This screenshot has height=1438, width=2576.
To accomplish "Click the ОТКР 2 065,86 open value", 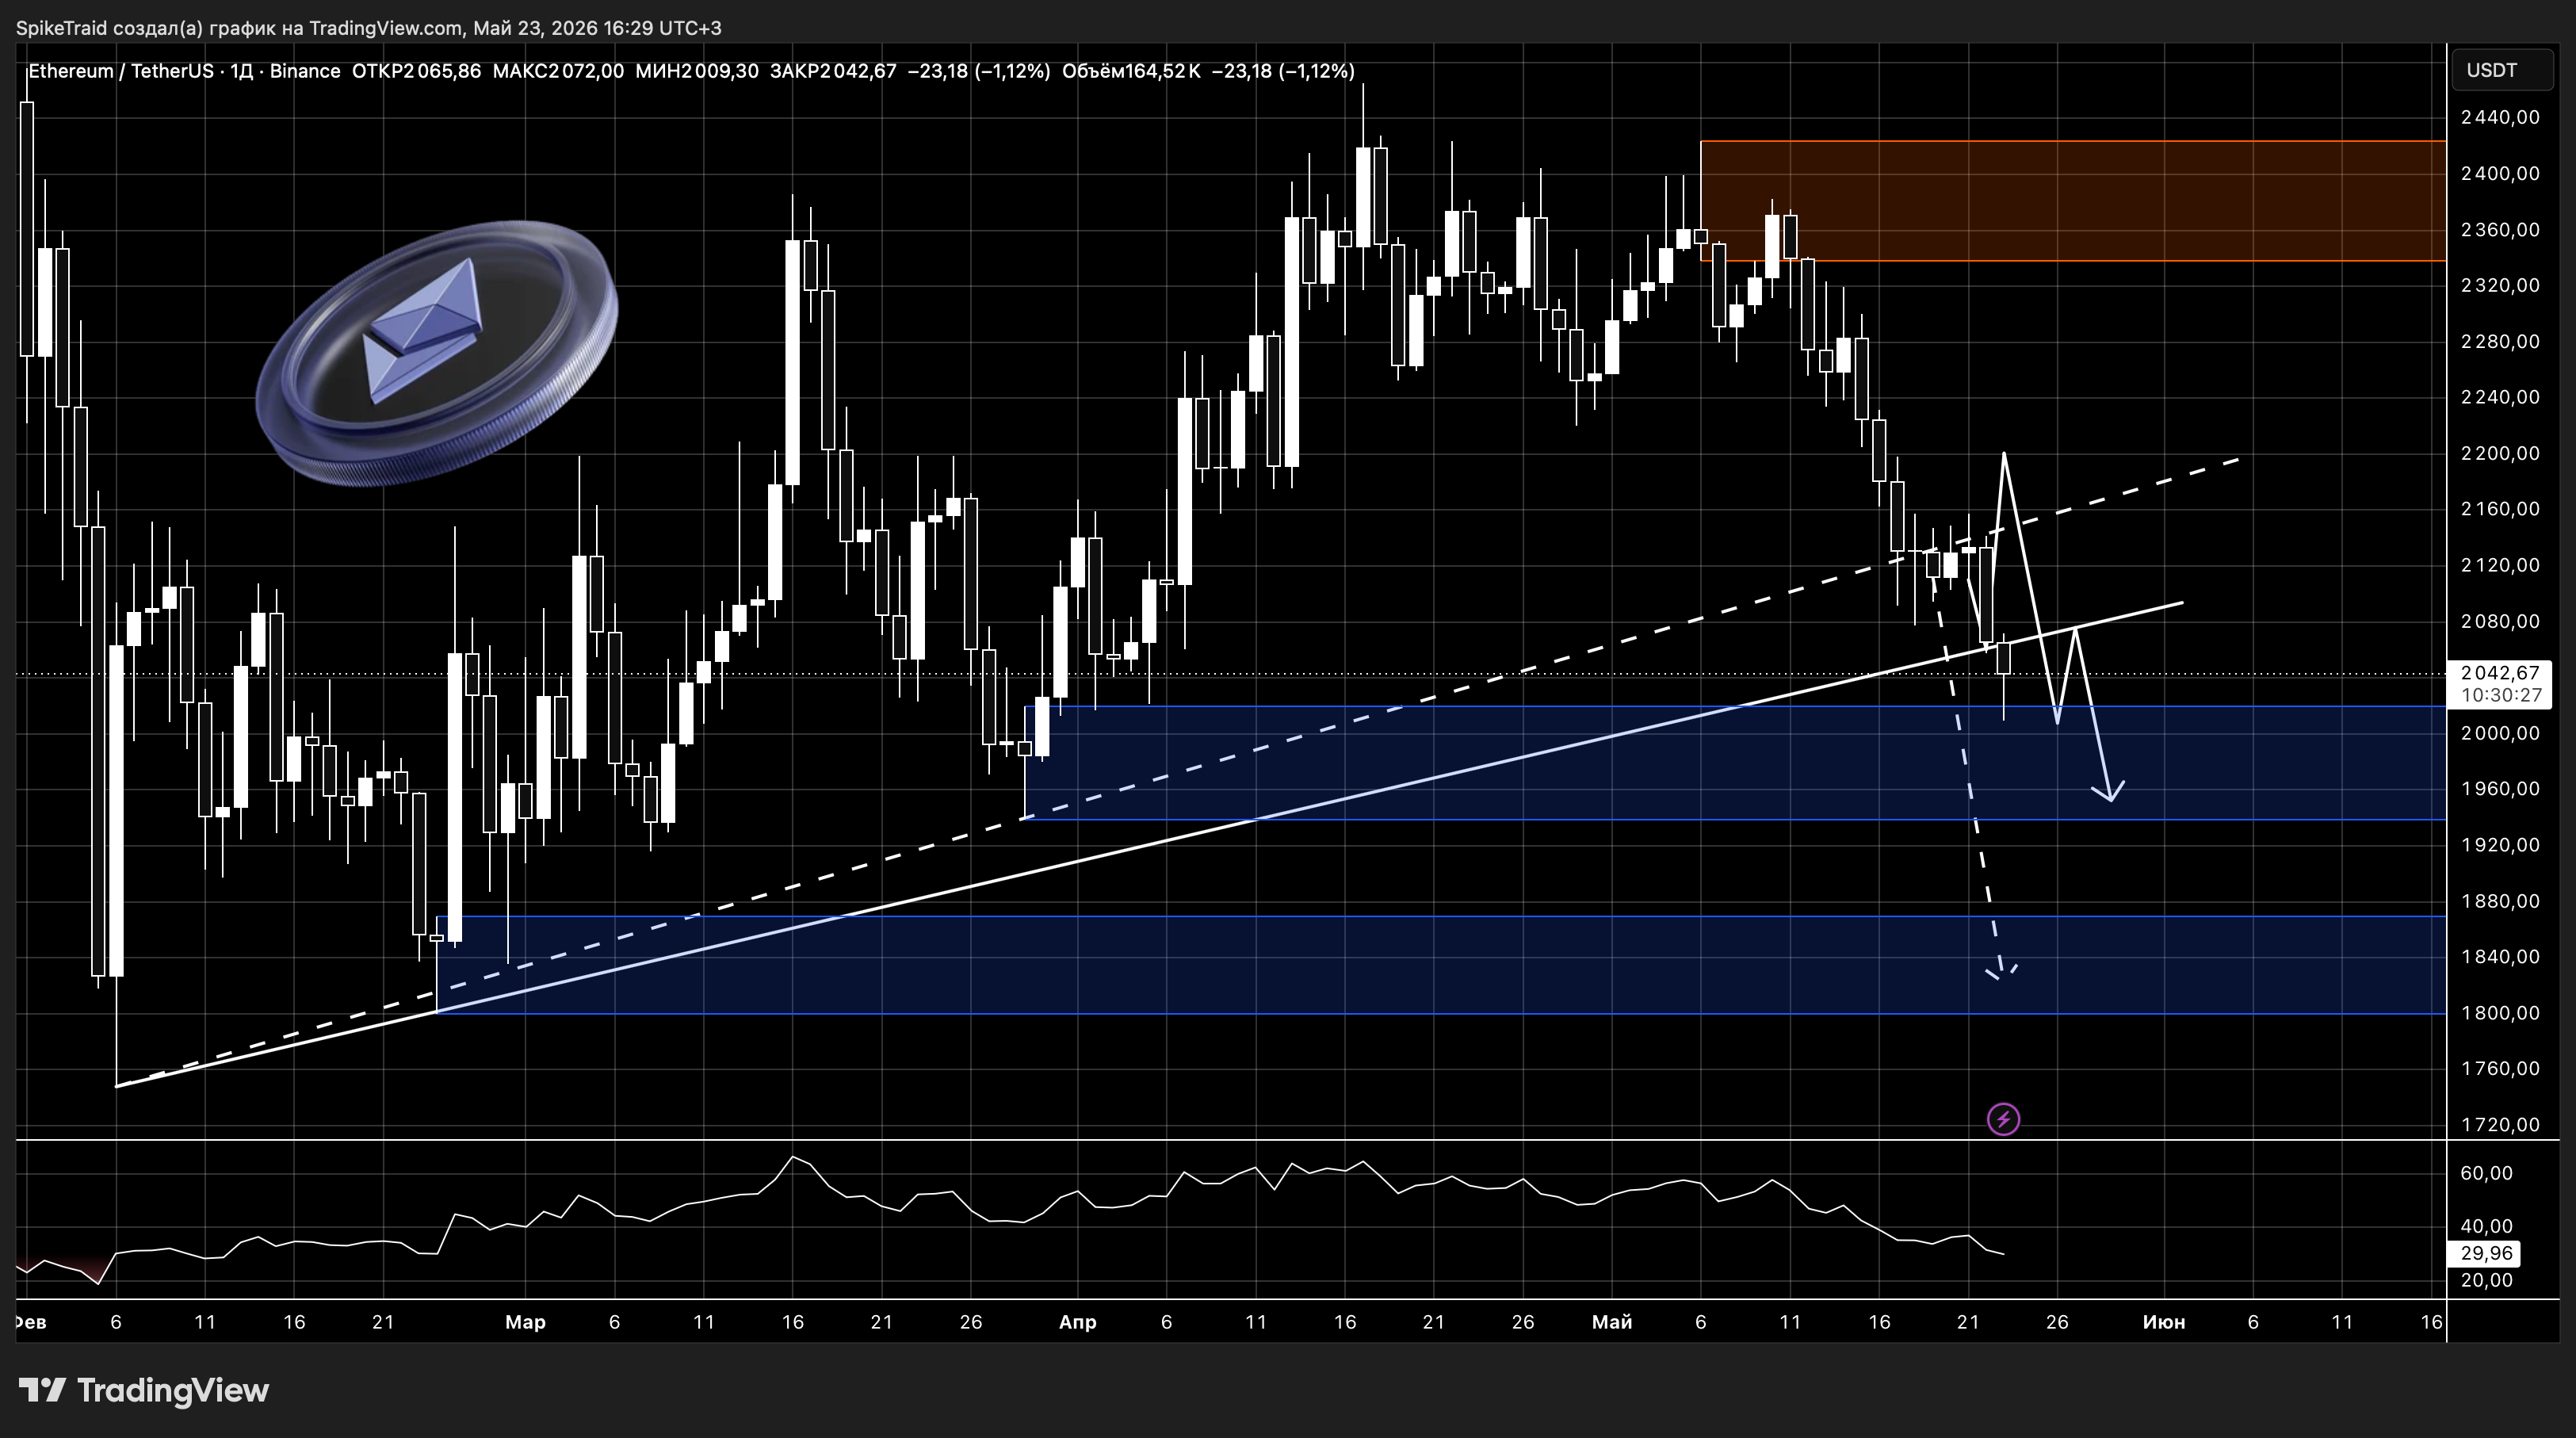I will pos(416,71).
